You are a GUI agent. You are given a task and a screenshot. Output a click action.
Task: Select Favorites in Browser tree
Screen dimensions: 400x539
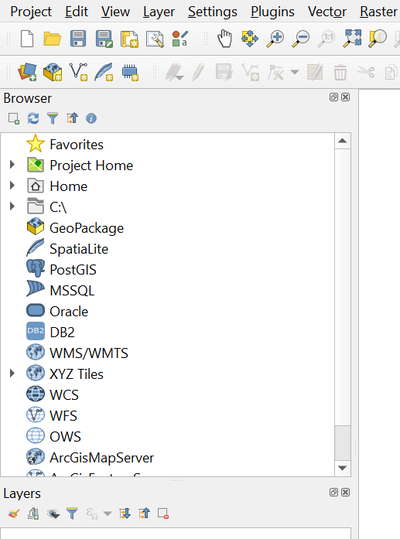(76, 144)
